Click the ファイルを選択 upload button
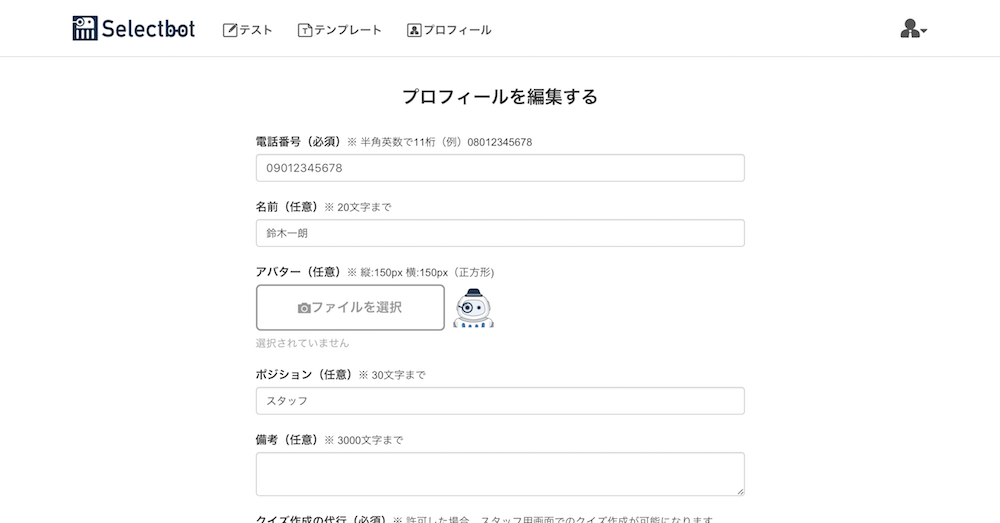The width and height of the screenshot is (1000, 523). 350,307
